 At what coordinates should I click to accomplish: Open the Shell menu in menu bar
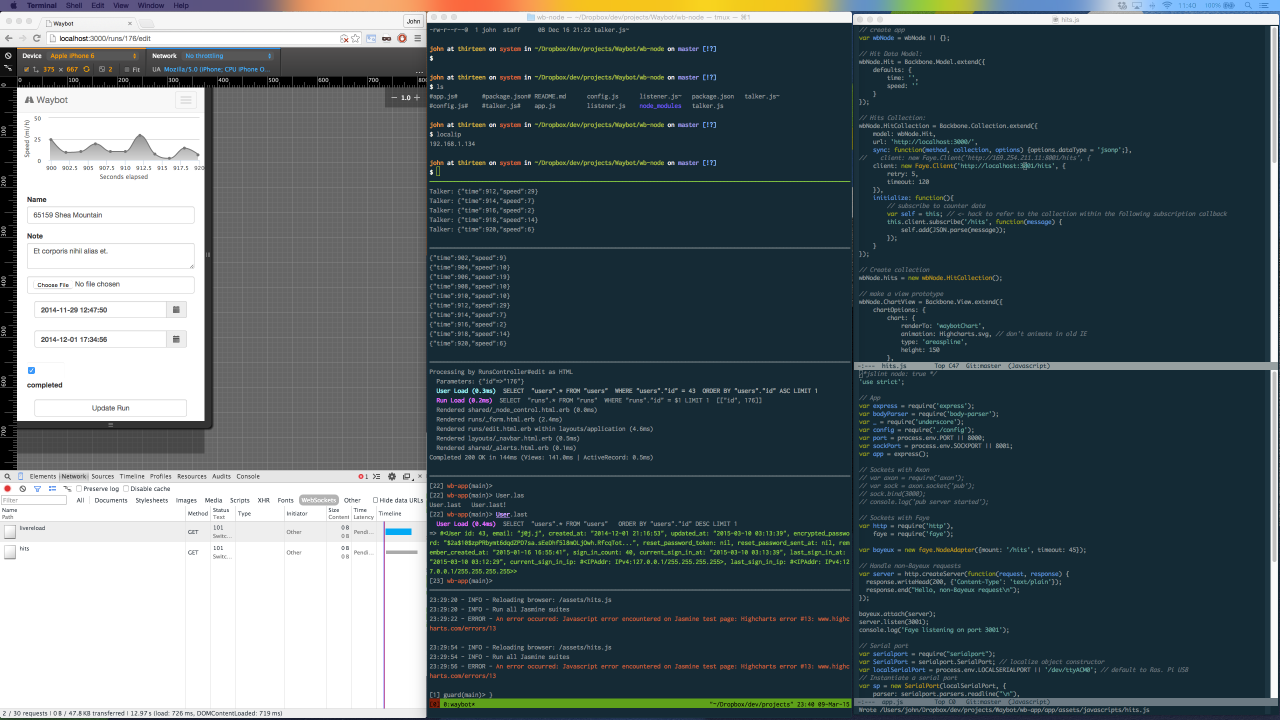click(75, 5)
